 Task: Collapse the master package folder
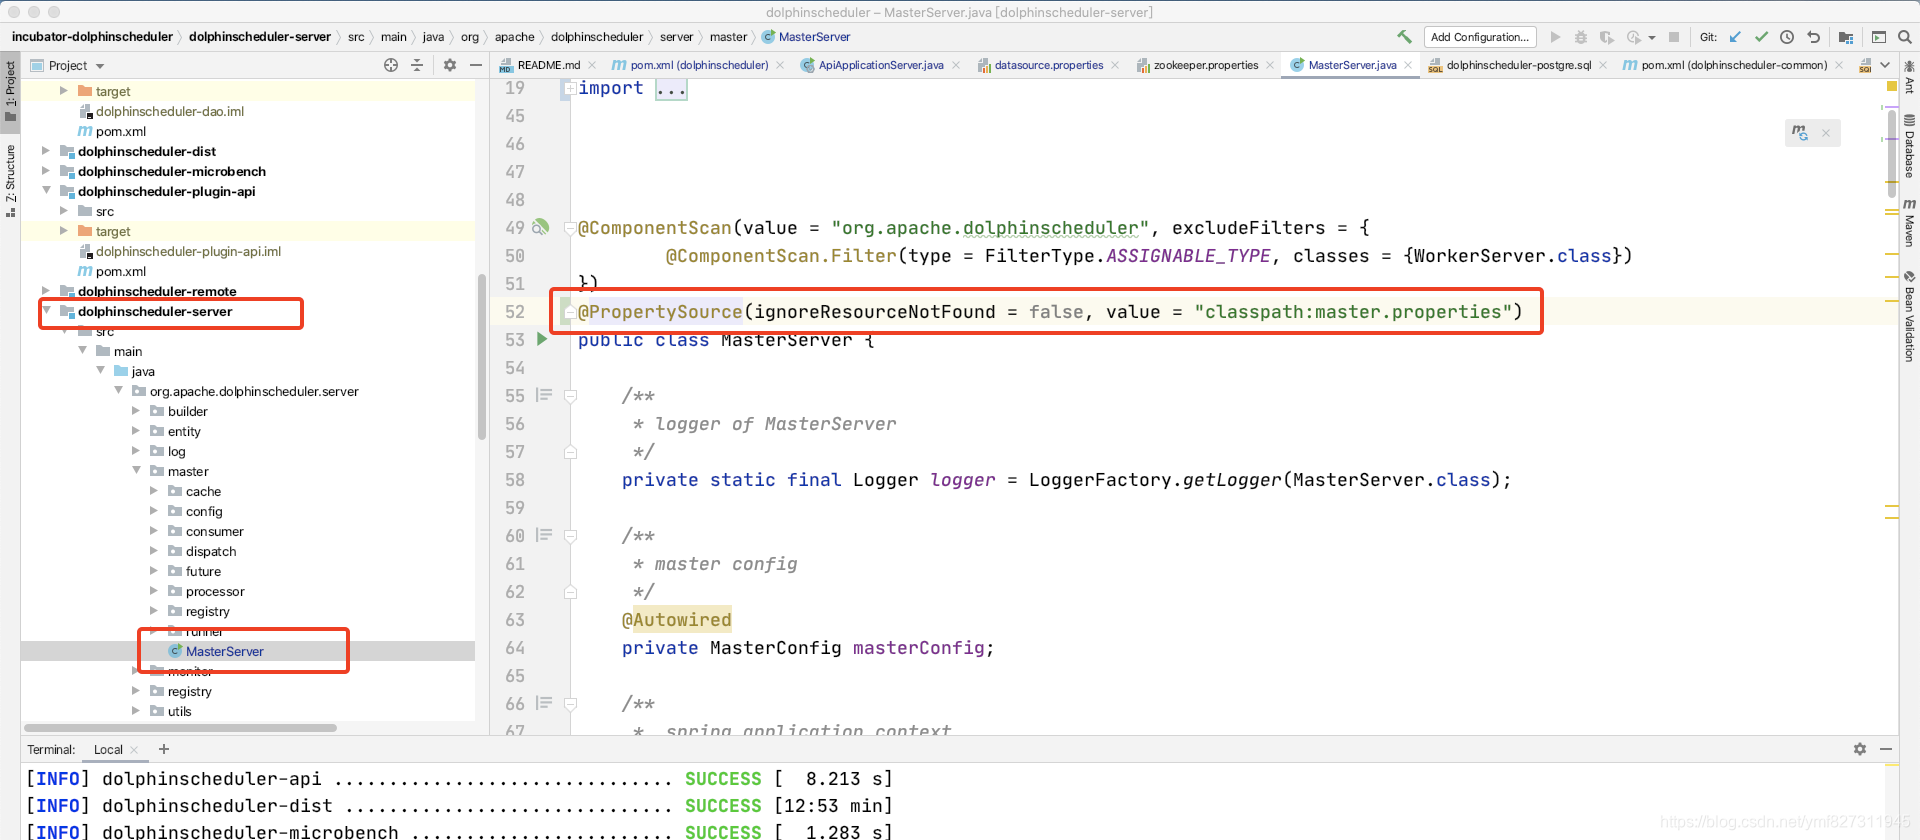coord(136,471)
